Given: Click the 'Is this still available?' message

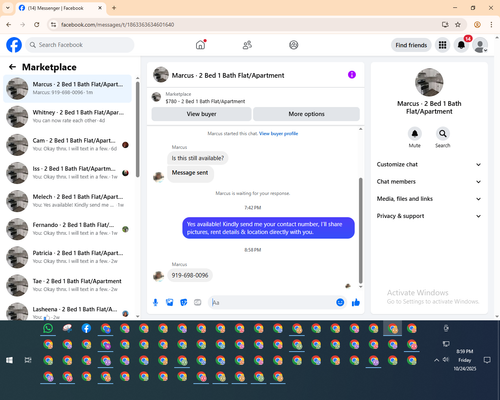Looking at the screenshot, I should (198, 158).
